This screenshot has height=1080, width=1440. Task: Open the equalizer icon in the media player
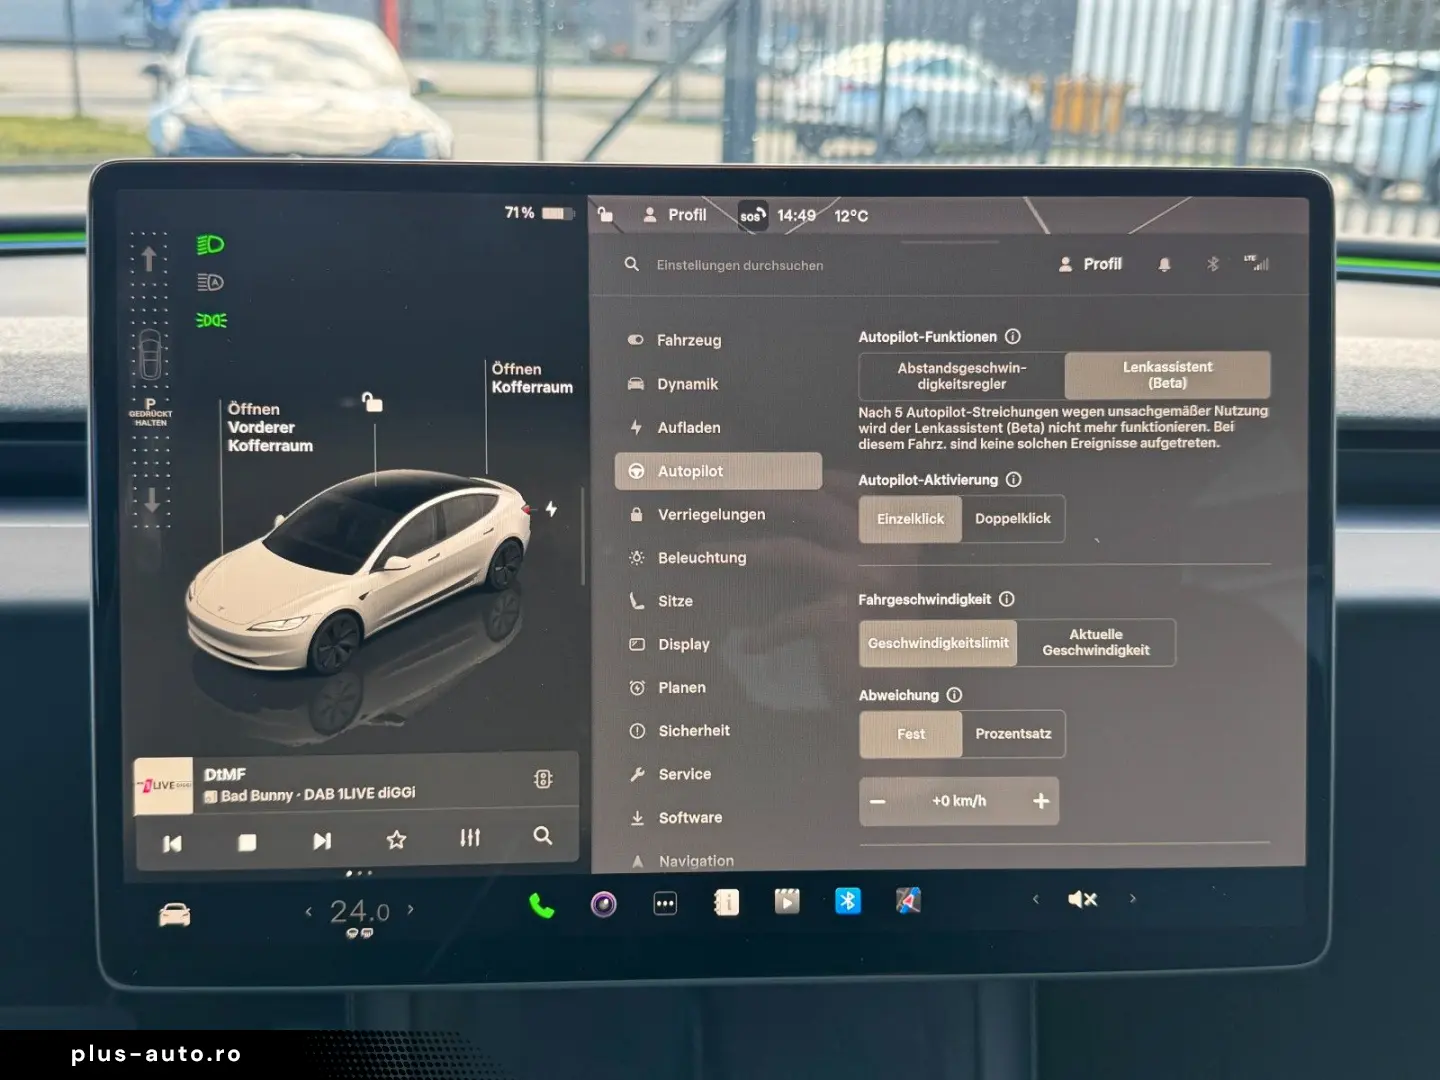pyautogui.click(x=469, y=838)
